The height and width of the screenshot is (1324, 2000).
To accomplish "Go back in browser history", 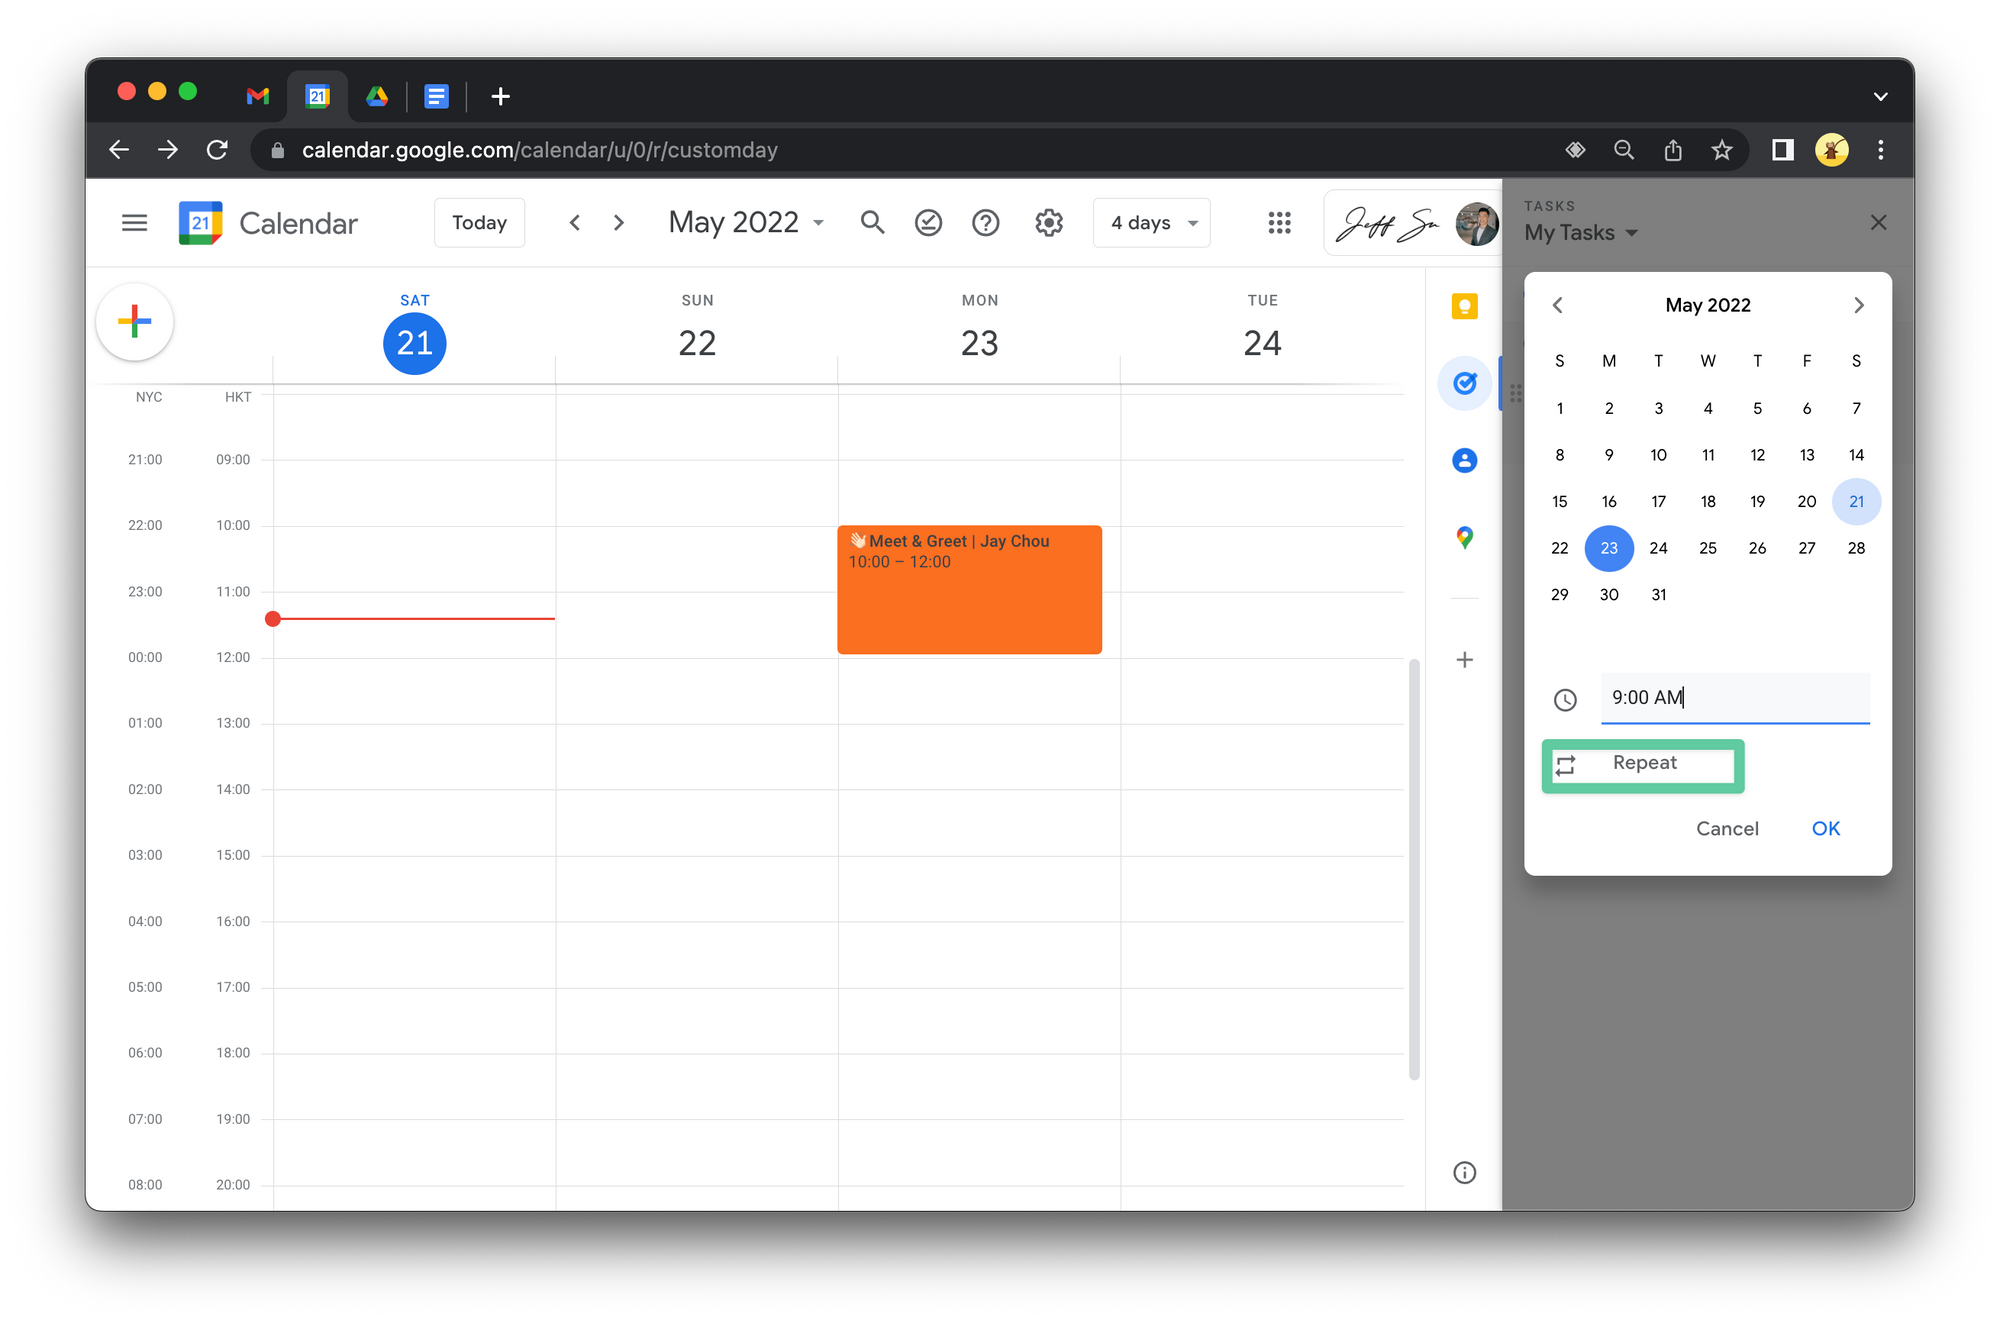I will [x=119, y=150].
